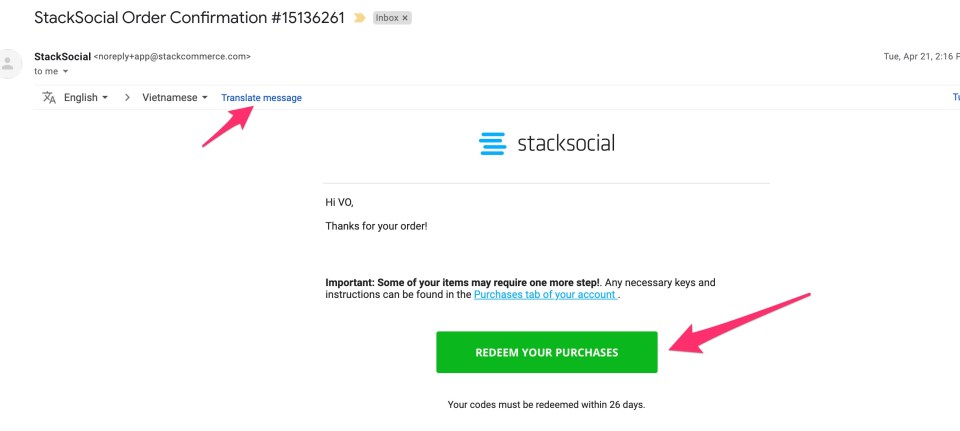Click the yellow importance marker beside the subject
Image resolution: width=960 pixels, height=431 pixels.
point(360,18)
